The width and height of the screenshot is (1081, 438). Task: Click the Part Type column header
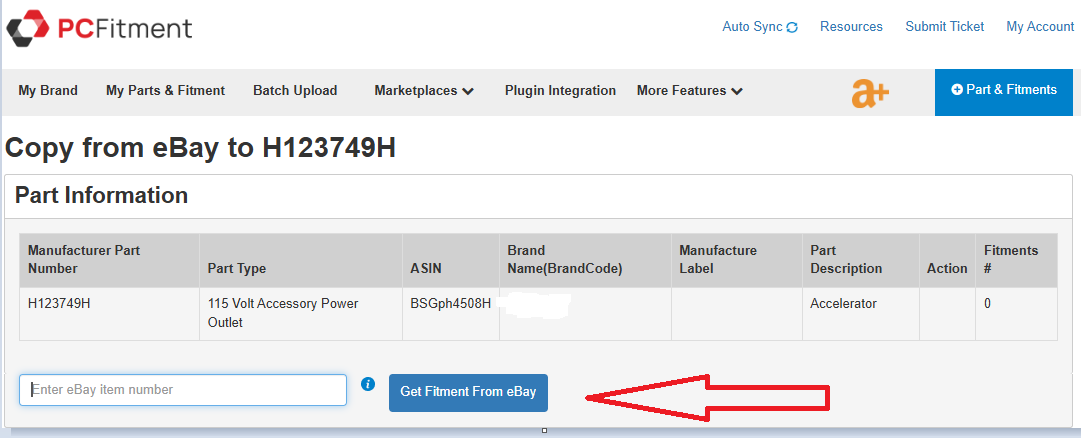pyautogui.click(x=301, y=260)
